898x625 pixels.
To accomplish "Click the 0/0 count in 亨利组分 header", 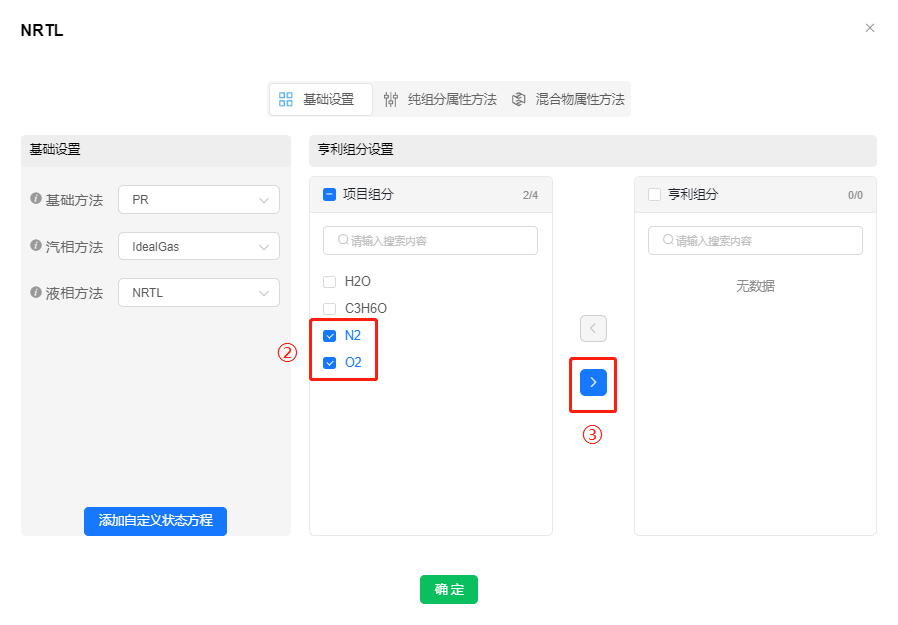I will [855, 195].
